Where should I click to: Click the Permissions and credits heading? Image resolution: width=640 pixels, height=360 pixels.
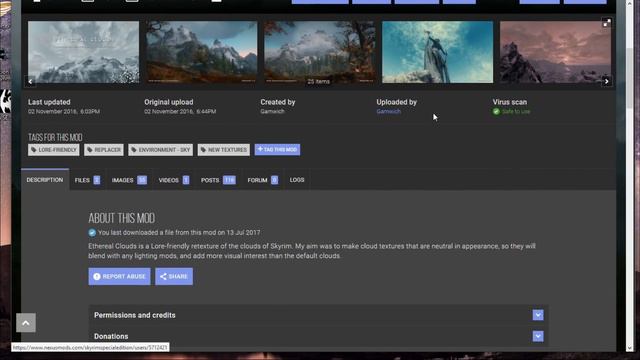pyautogui.click(x=135, y=315)
